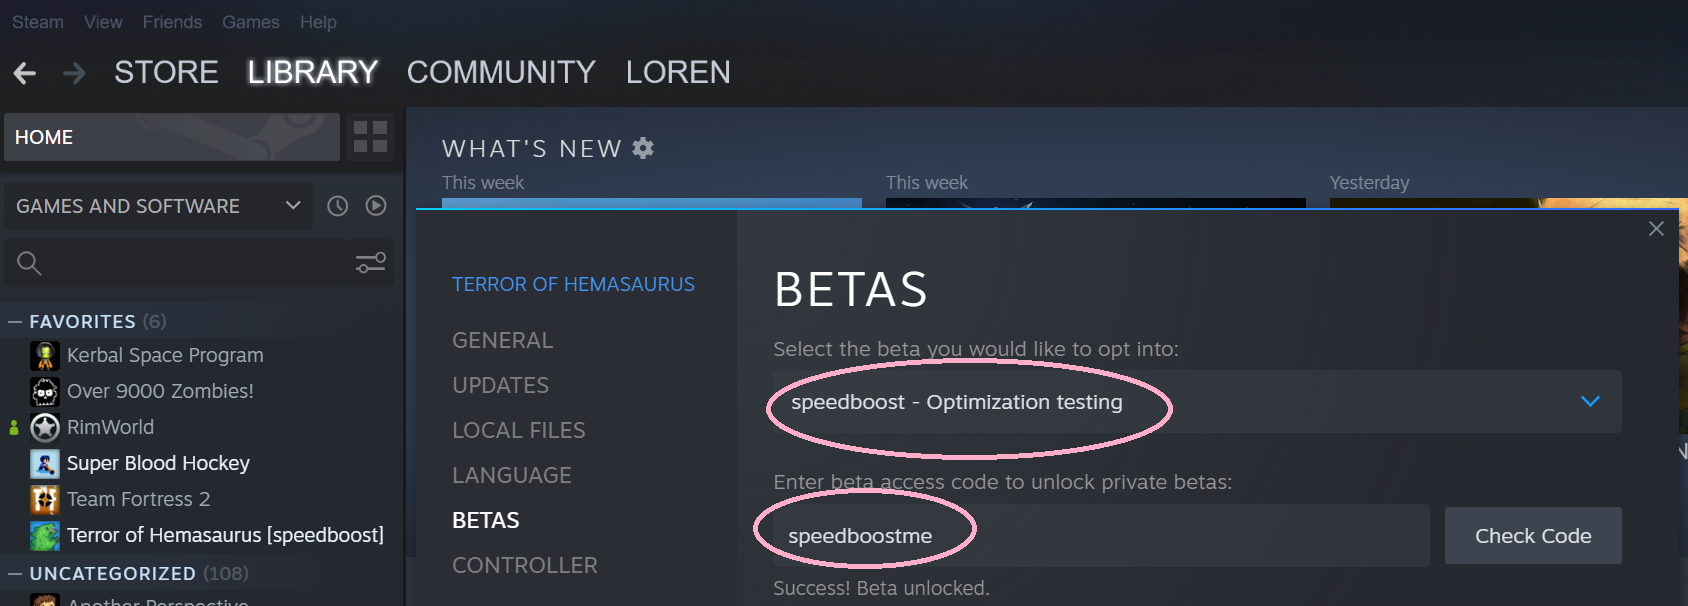This screenshot has width=1688, height=606.
Task: Open the Friends menu
Action: [172, 22]
